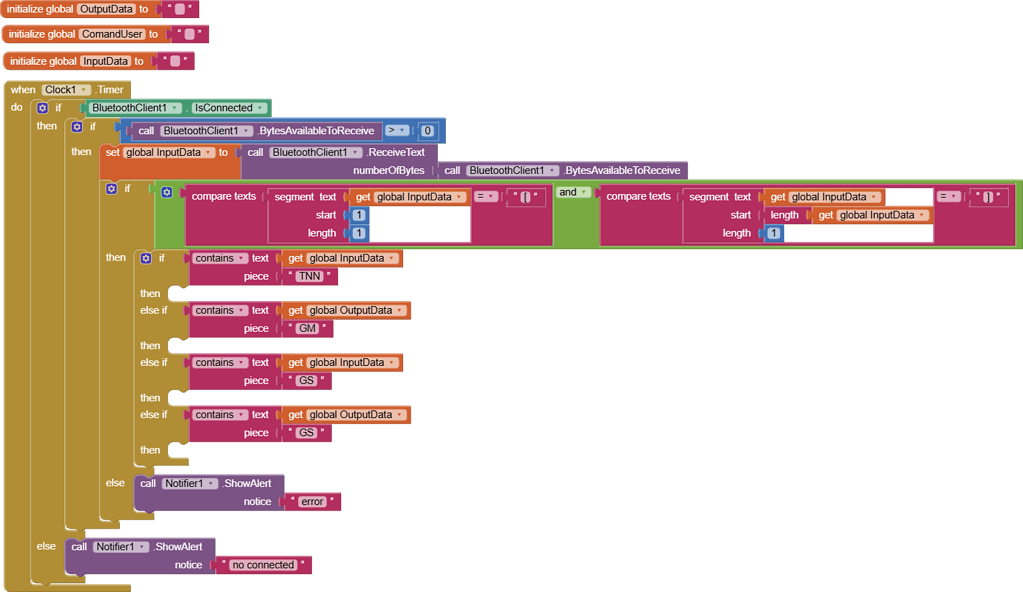Edit the 'error' notice text string
The width and height of the screenshot is (1023, 592).
click(x=312, y=502)
